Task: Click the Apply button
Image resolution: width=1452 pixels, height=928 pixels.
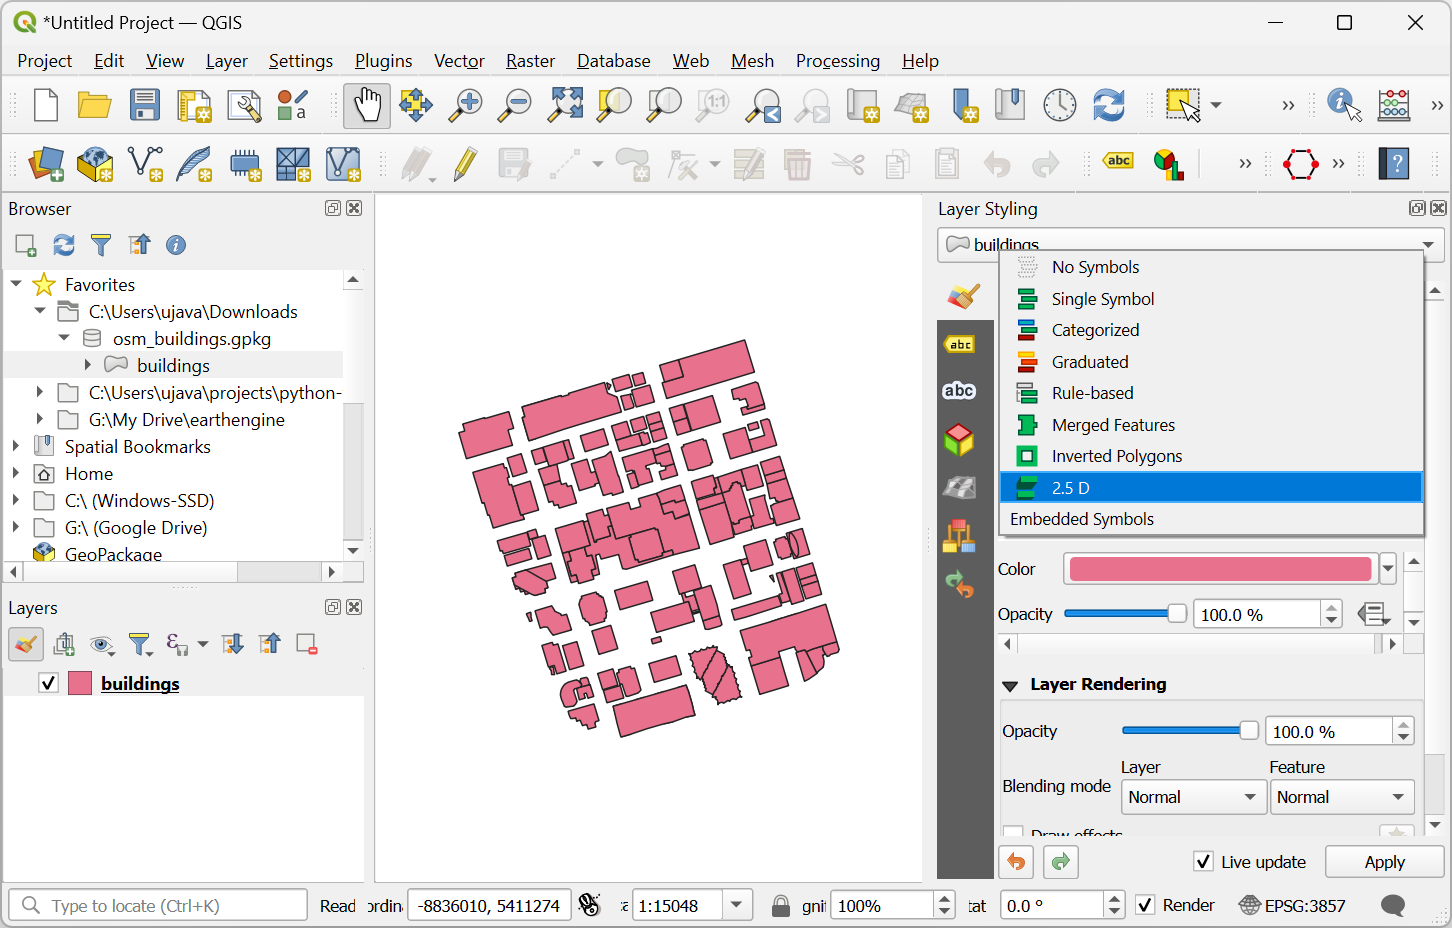Action: 1384,862
